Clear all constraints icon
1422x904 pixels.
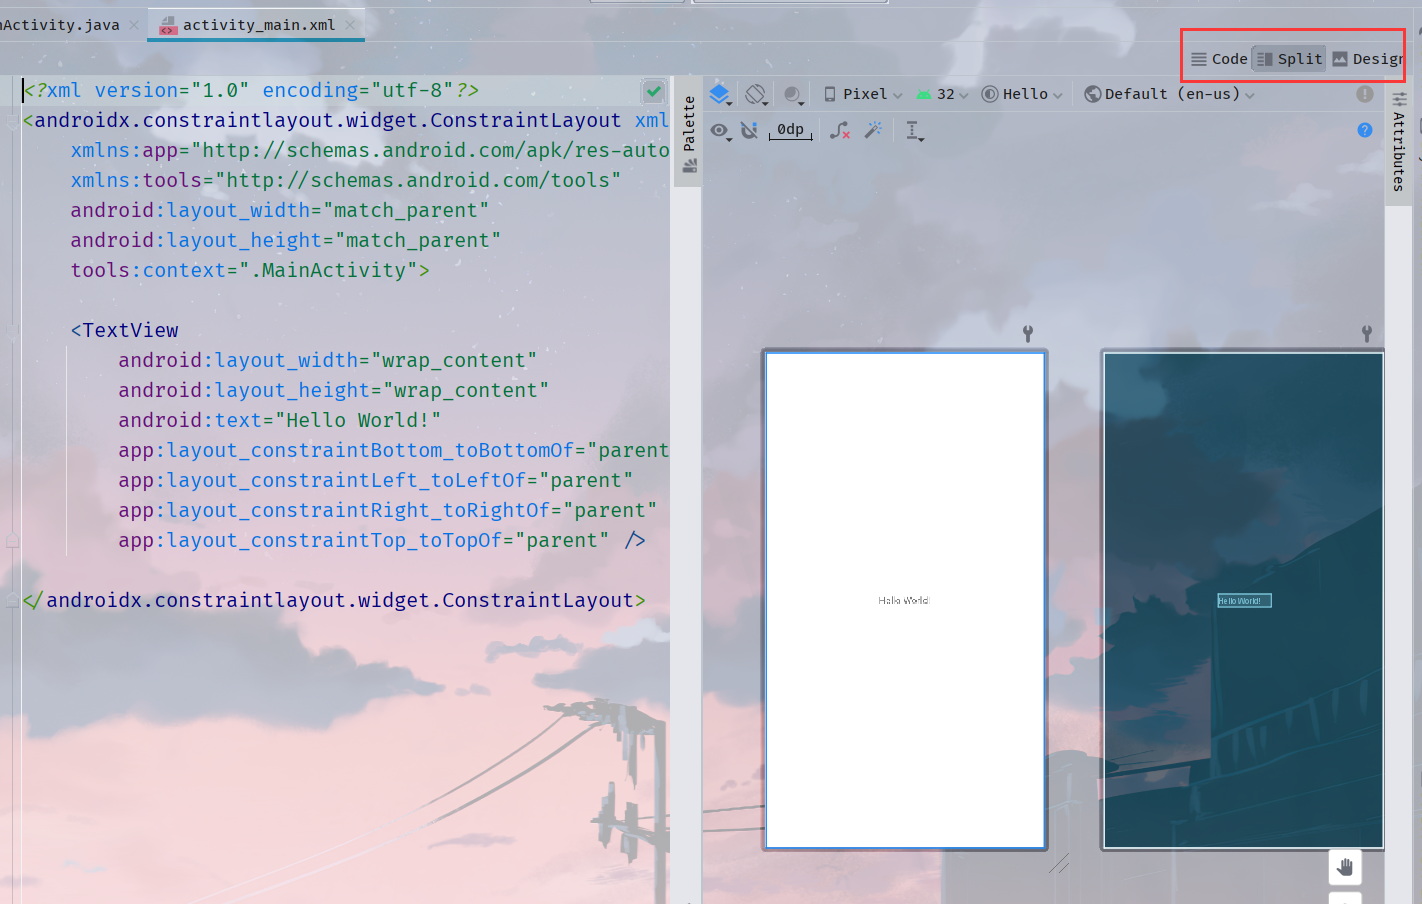pos(840,130)
